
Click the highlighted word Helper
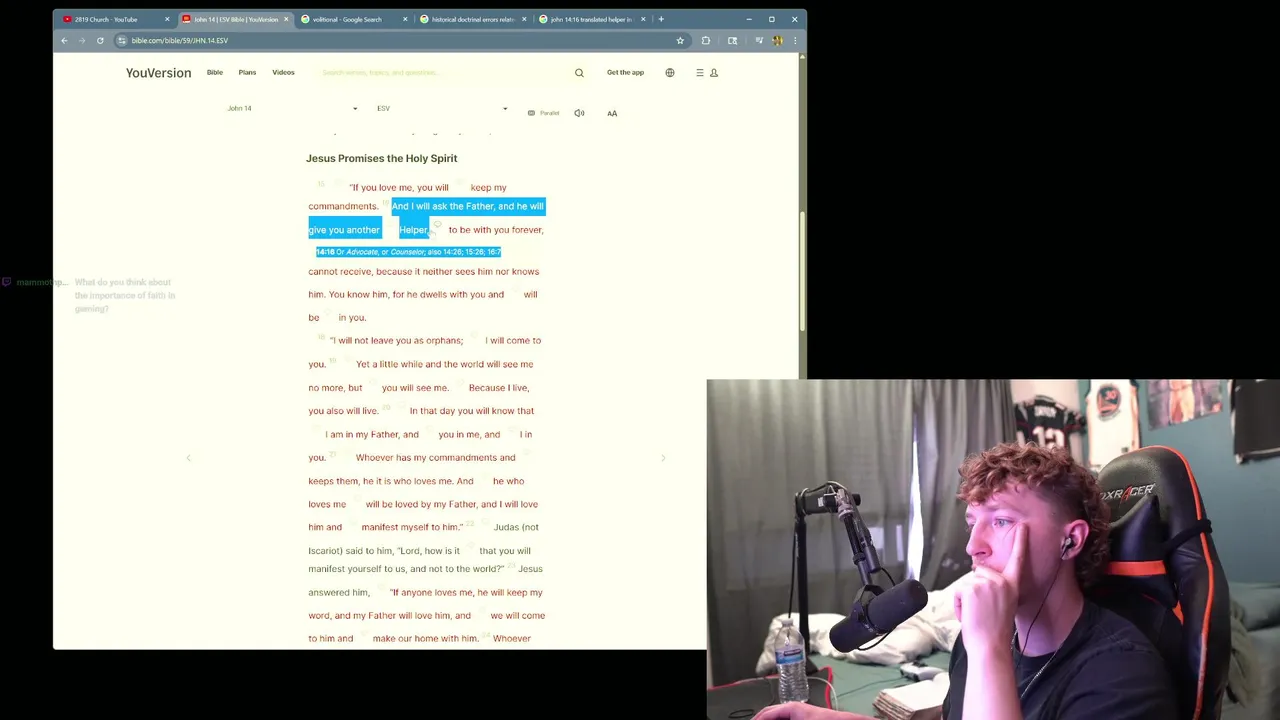(414, 230)
